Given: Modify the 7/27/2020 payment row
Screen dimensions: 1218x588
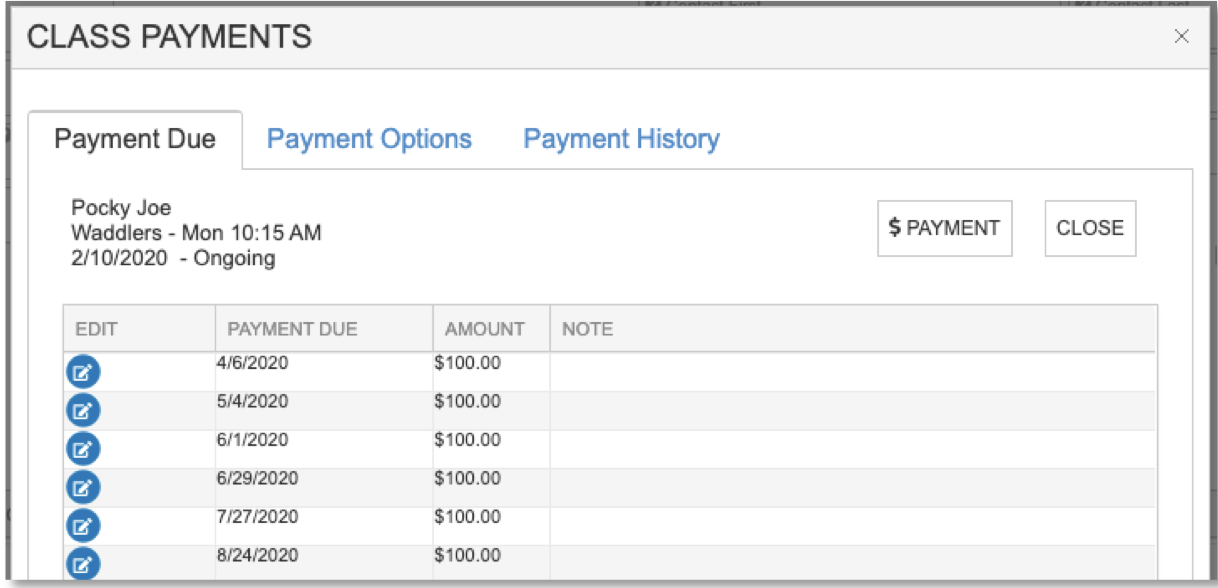Looking at the screenshot, I should pos(84,525).
